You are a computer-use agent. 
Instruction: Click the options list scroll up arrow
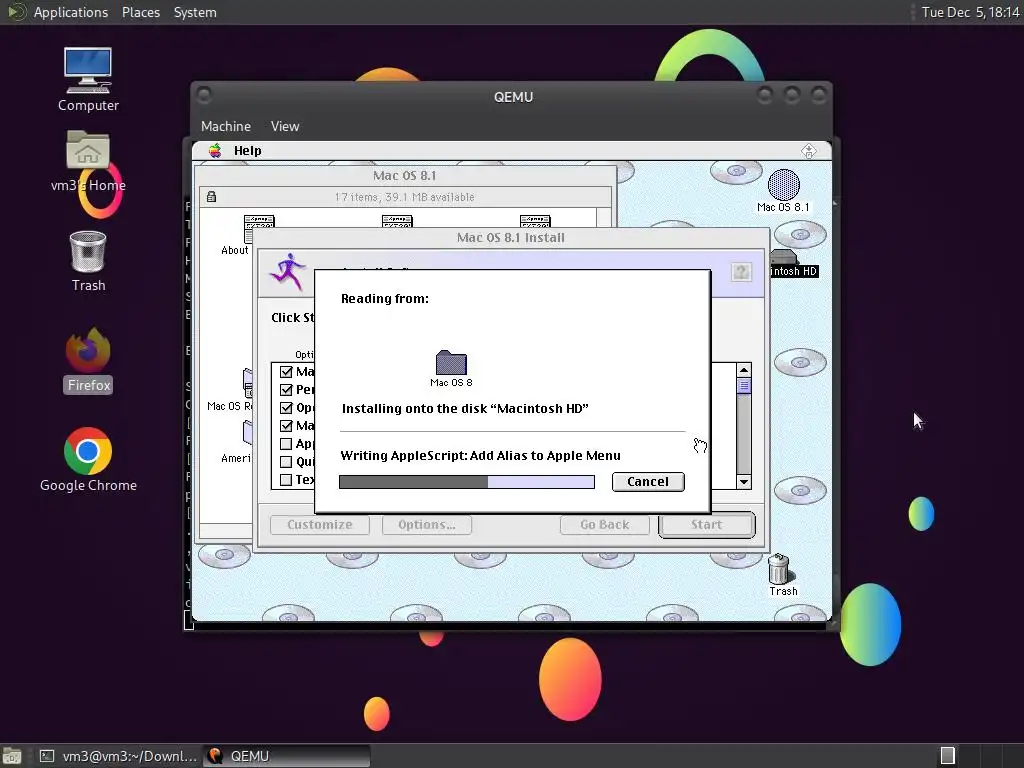pos(744,370)
